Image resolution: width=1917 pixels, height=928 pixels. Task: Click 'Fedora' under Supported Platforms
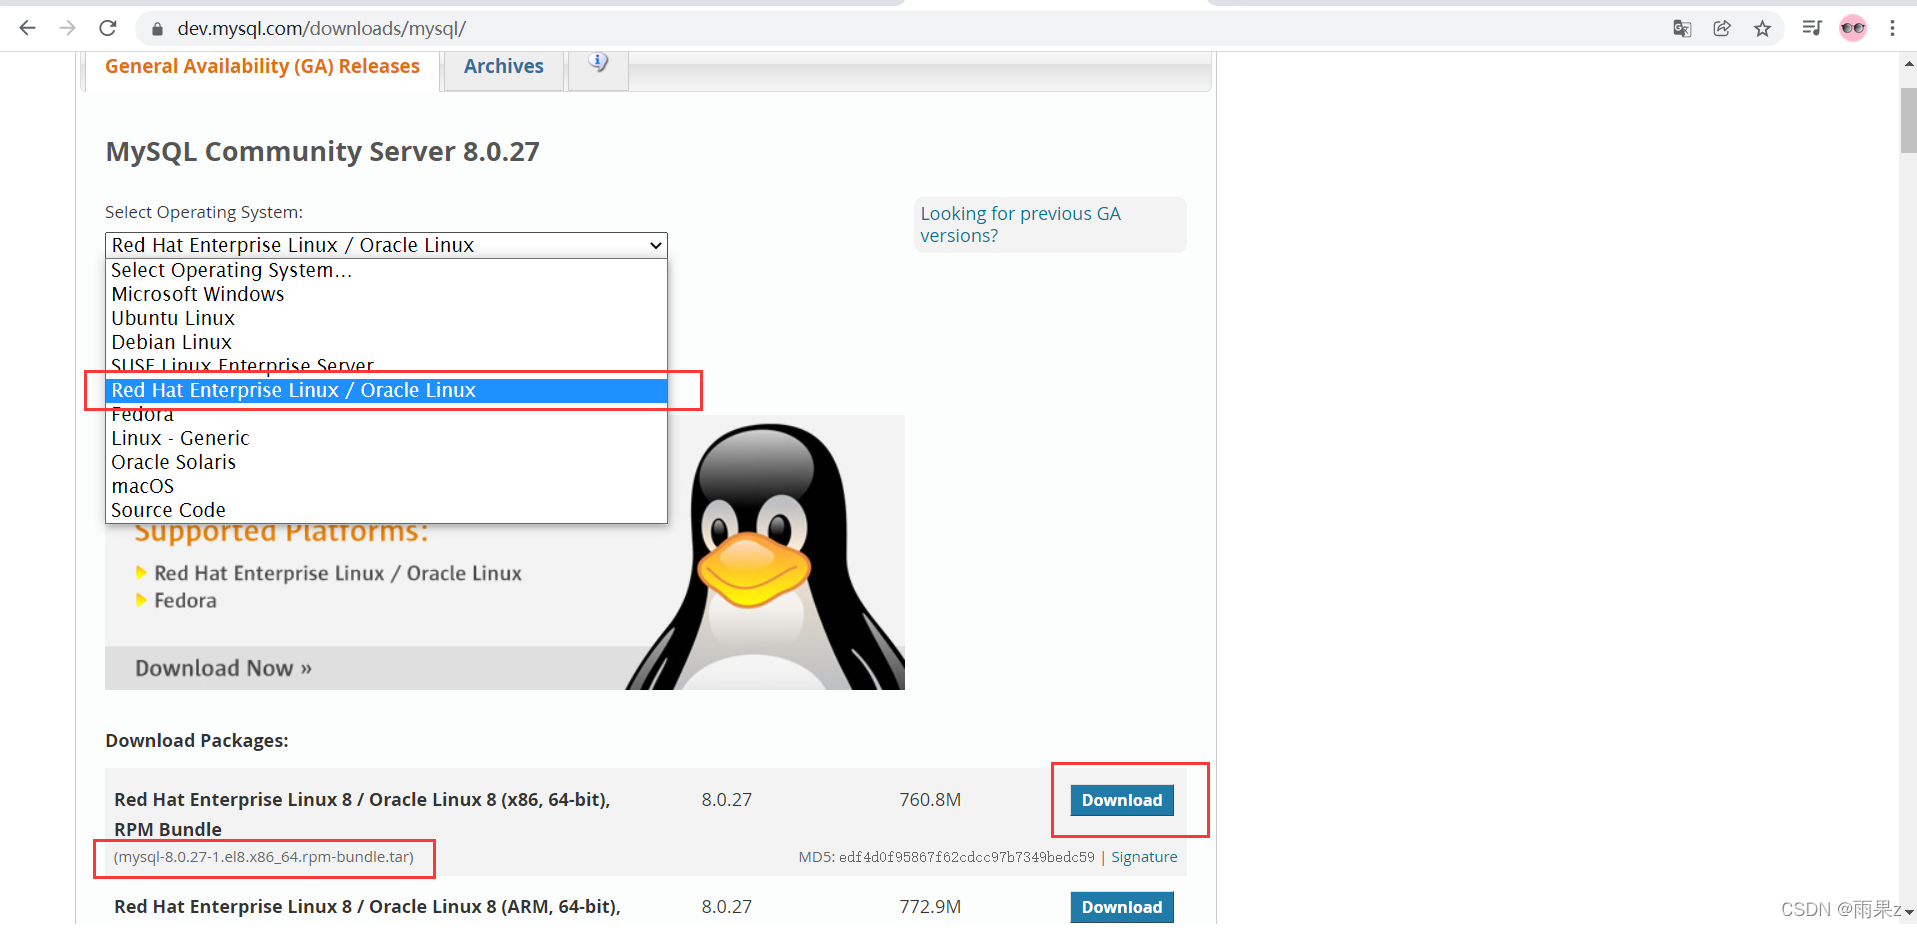tap(185, 600)
